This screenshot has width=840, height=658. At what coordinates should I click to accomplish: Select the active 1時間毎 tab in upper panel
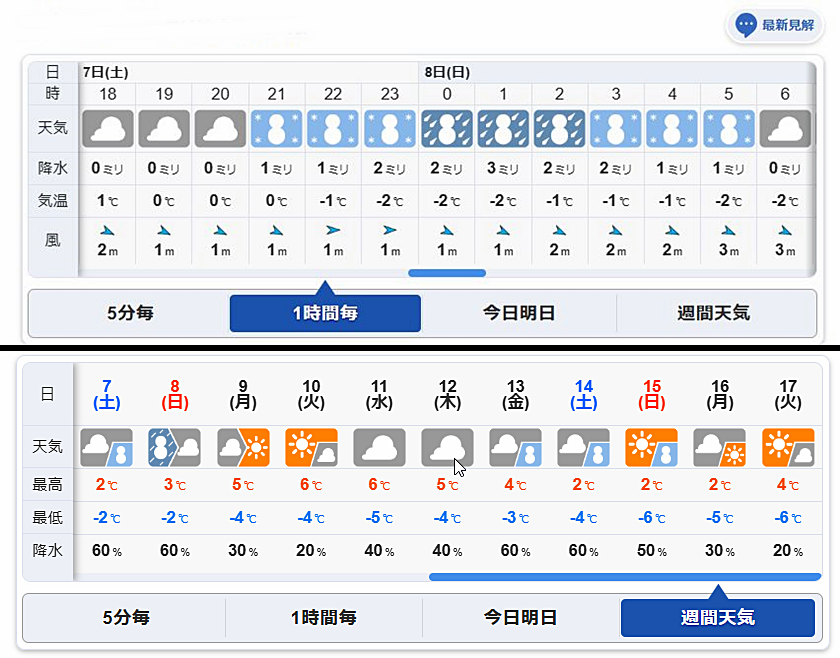coord(325,313)
